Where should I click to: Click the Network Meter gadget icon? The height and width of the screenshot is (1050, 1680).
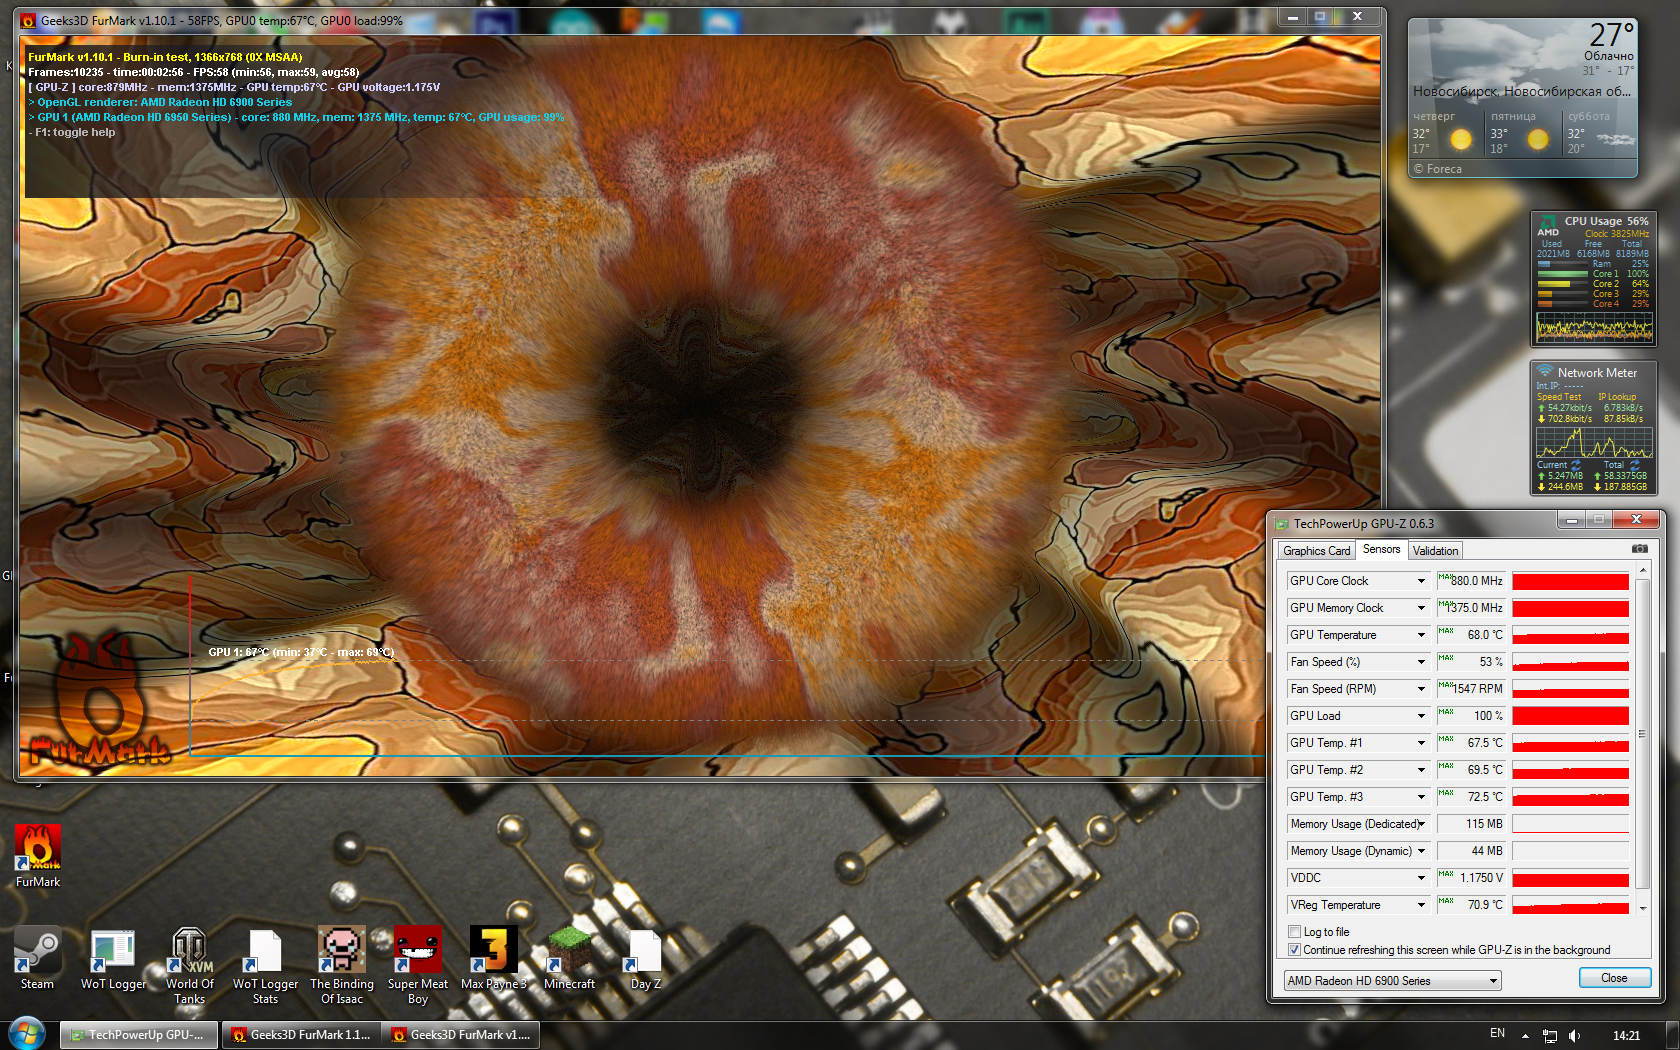click(1545, 372)
